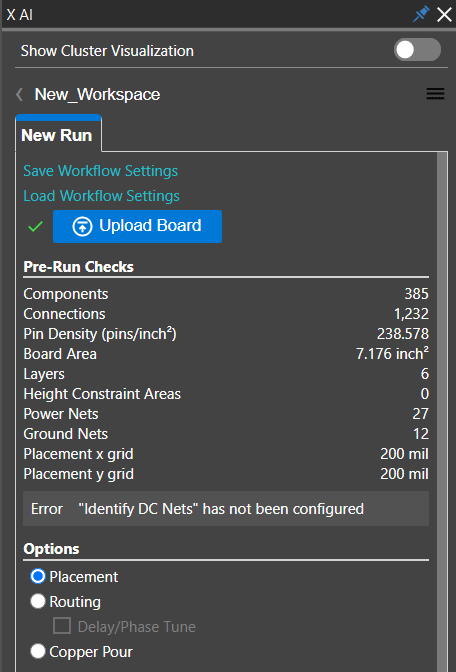The image size is (456, 672).
Task: Click the Options section heading
Action: click(x=51, y=549)
